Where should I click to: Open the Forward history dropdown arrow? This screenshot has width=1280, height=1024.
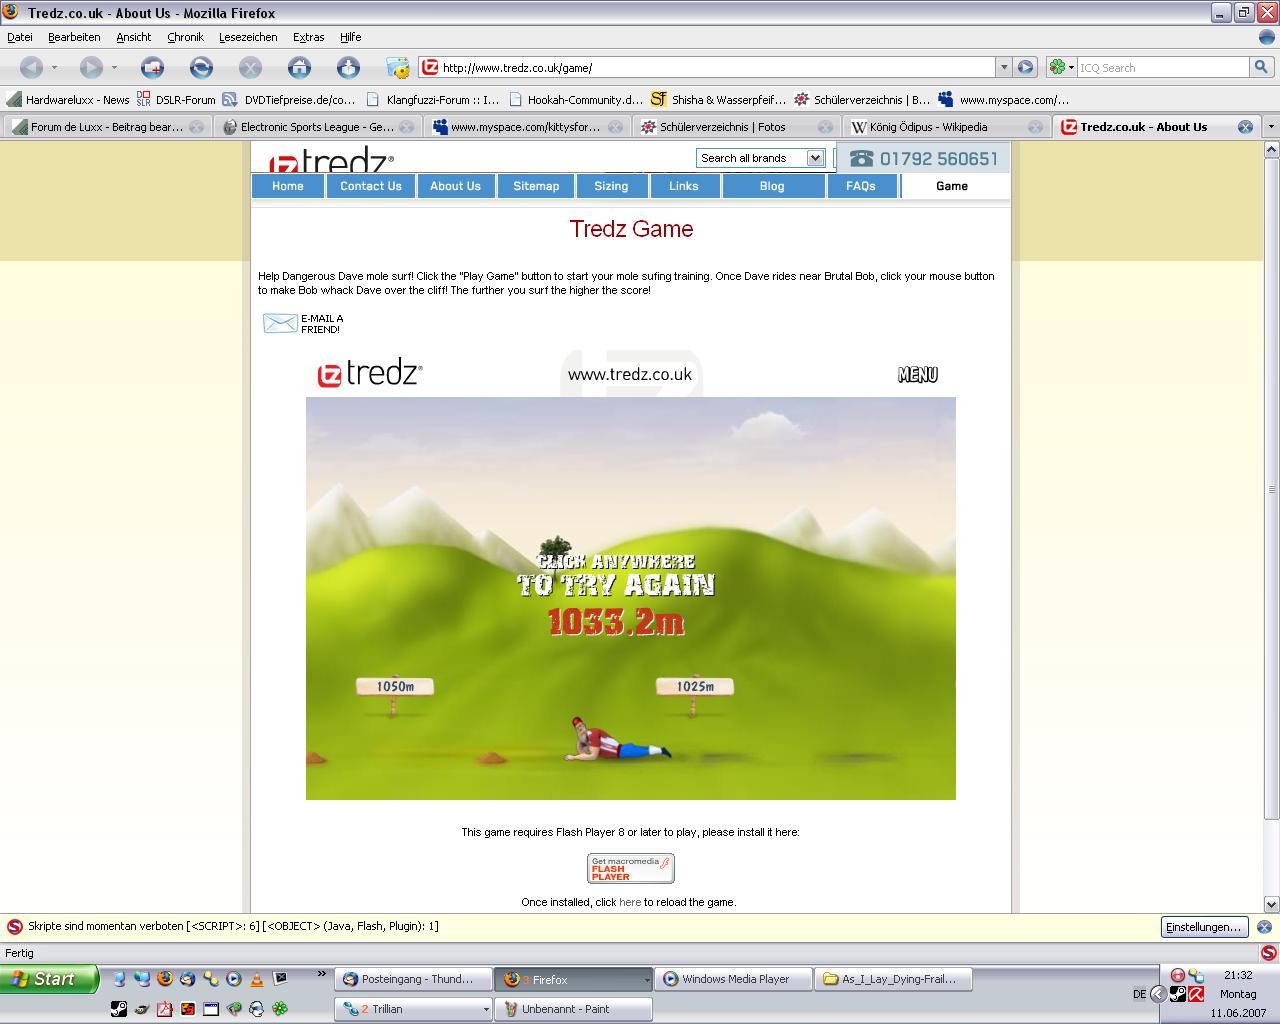pyautogui.click(x=114, y=67)
